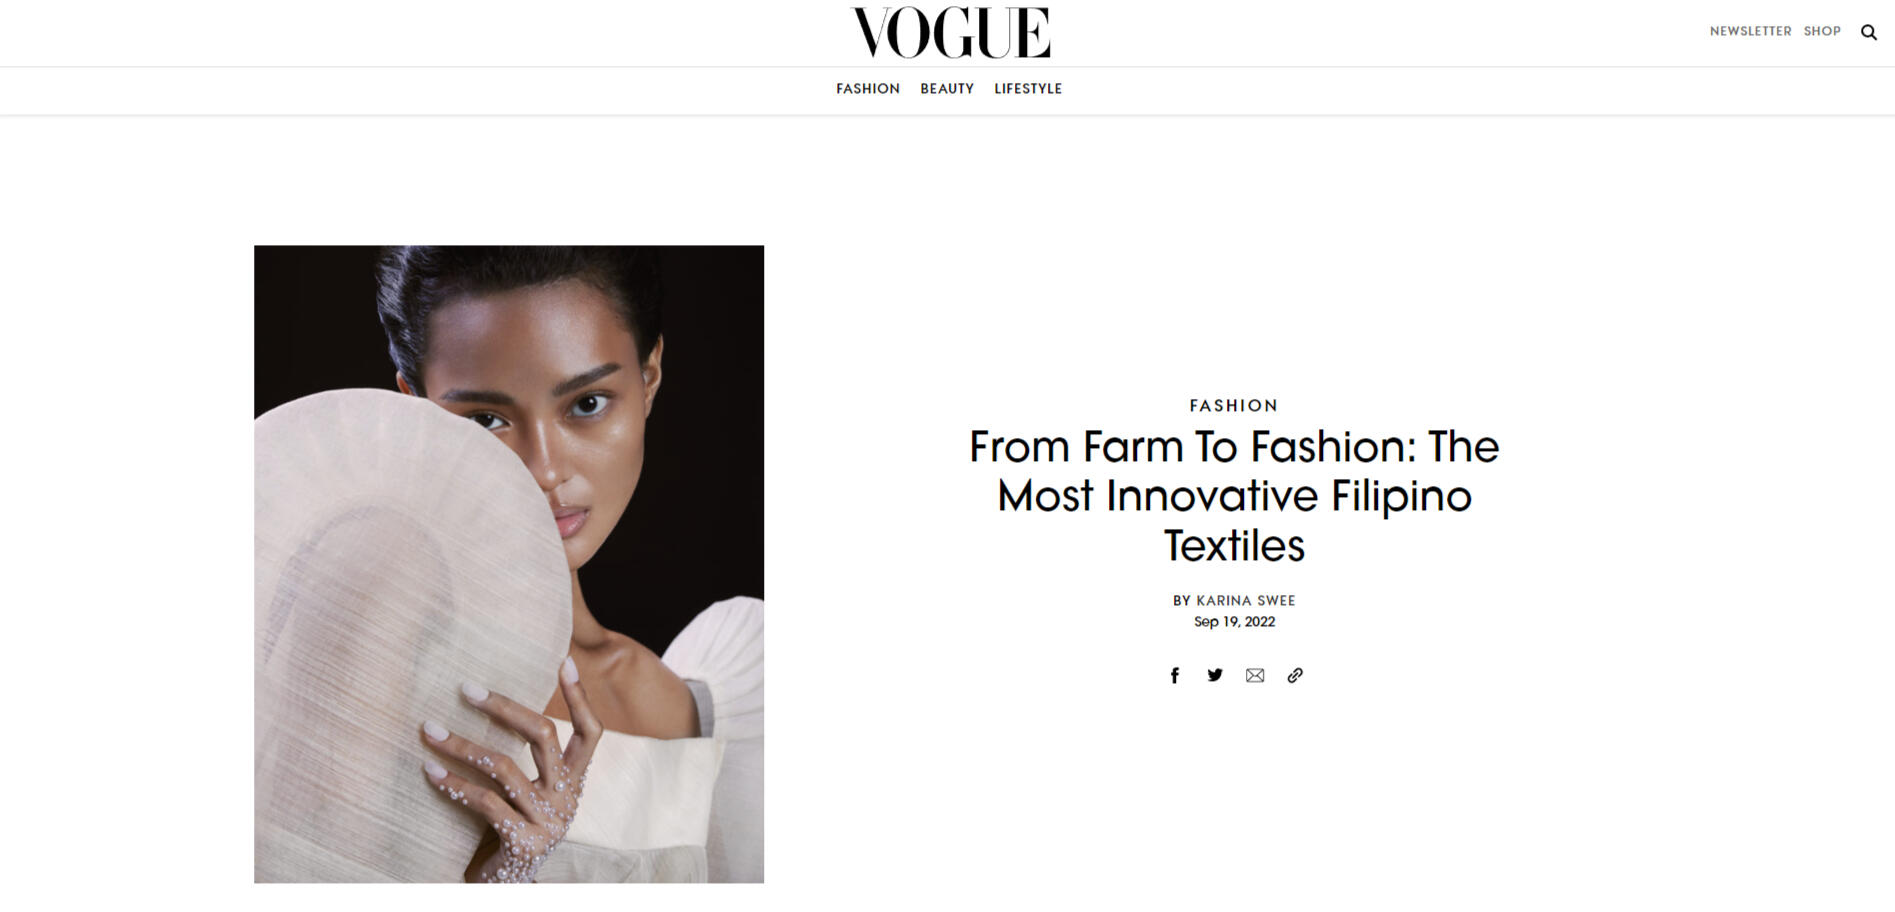This screenshot has width=1895, height=912.
Task: View author Karina Swee's page
Action: tap(1246, 600)
